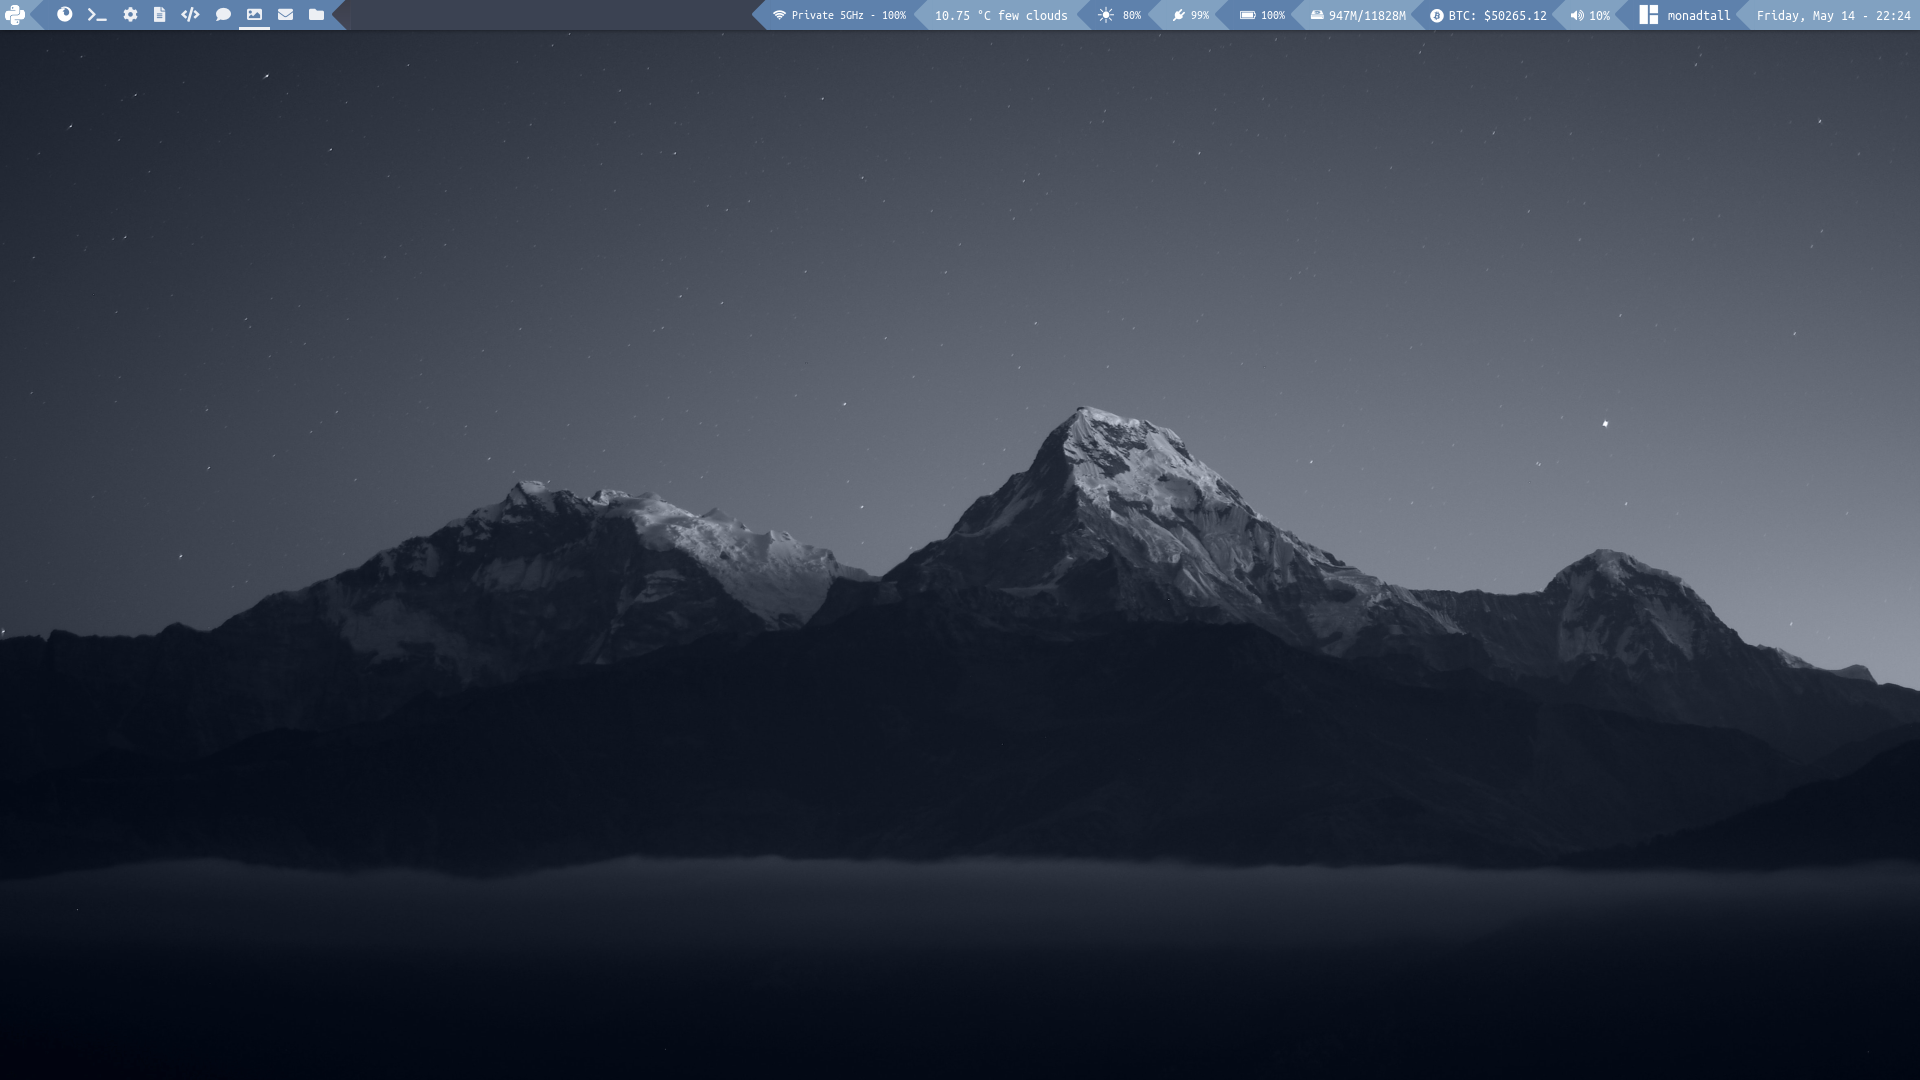Select the active image workspace tab
This screenshot has width=1920, height=1080.
(x=254, y=15)
